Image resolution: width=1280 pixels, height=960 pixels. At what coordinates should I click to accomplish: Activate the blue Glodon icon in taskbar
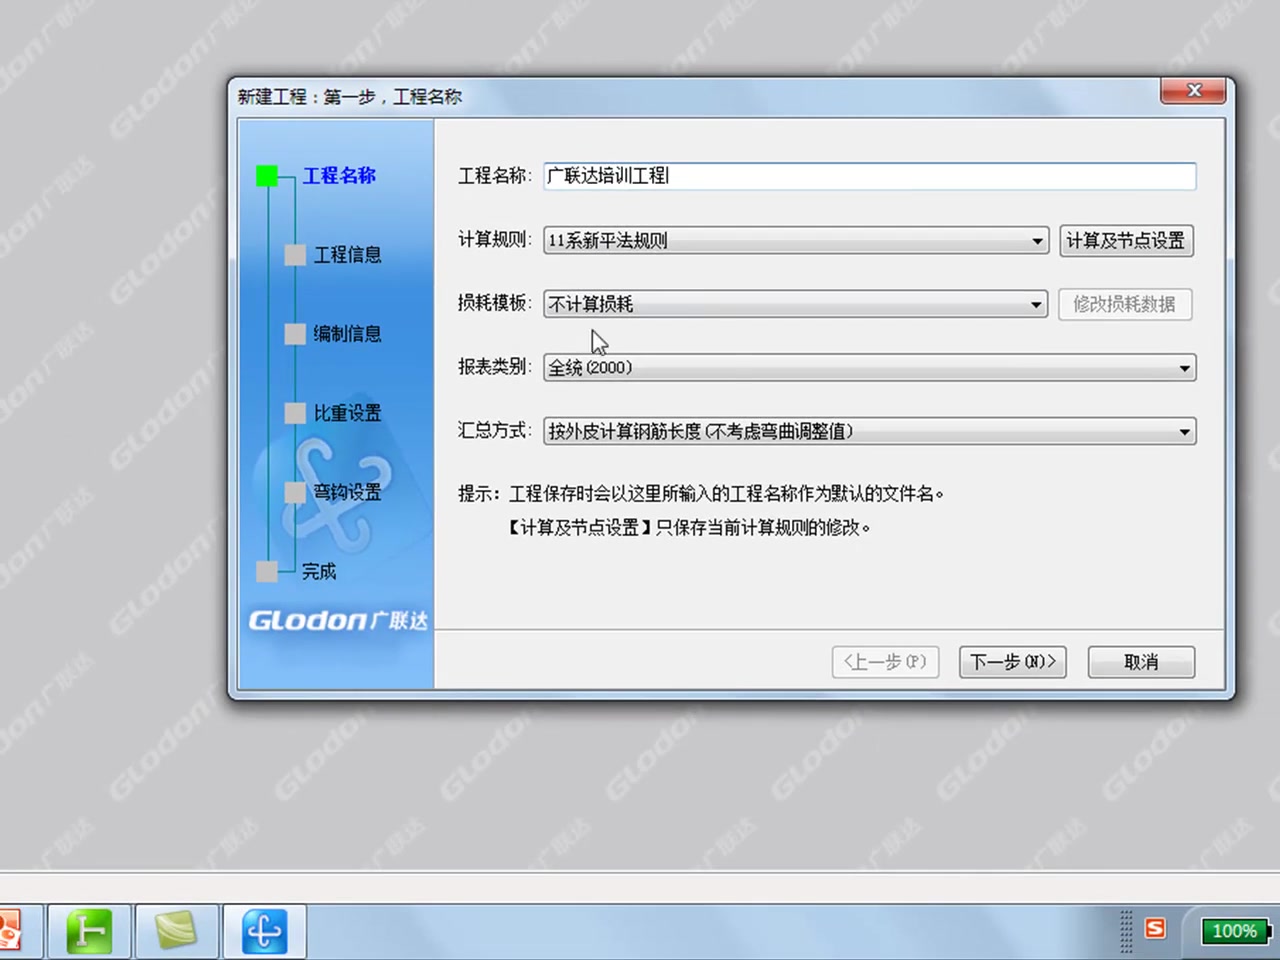[x=263, y=930]
